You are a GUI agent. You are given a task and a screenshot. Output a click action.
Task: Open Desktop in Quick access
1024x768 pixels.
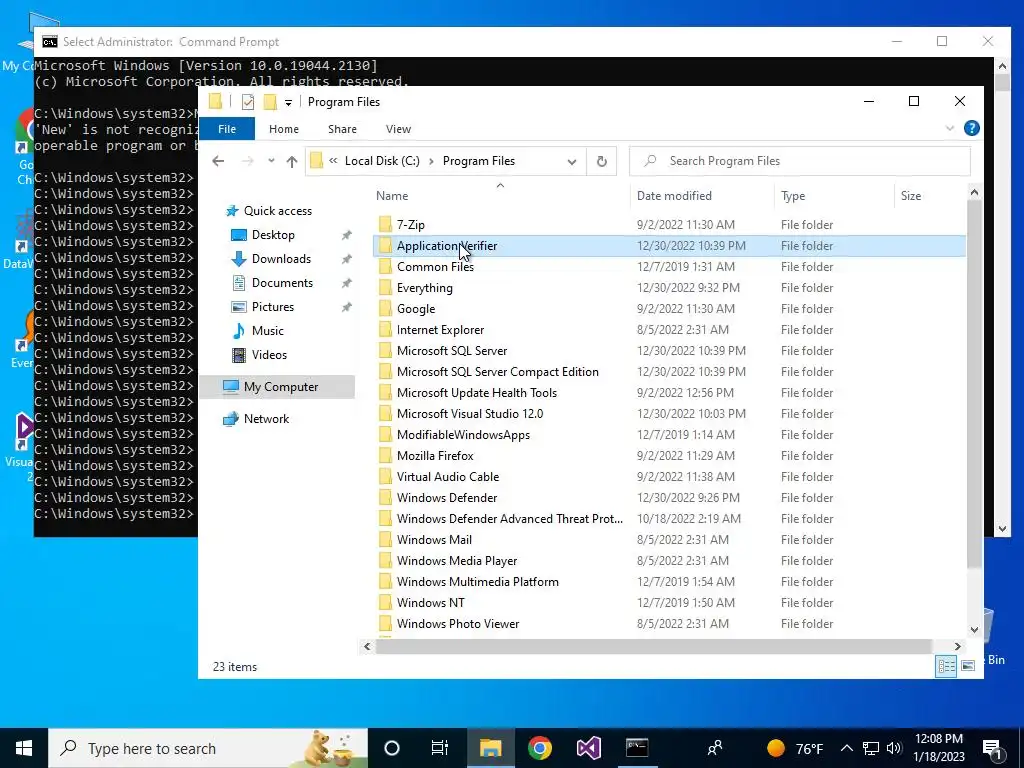pos(273,235)
